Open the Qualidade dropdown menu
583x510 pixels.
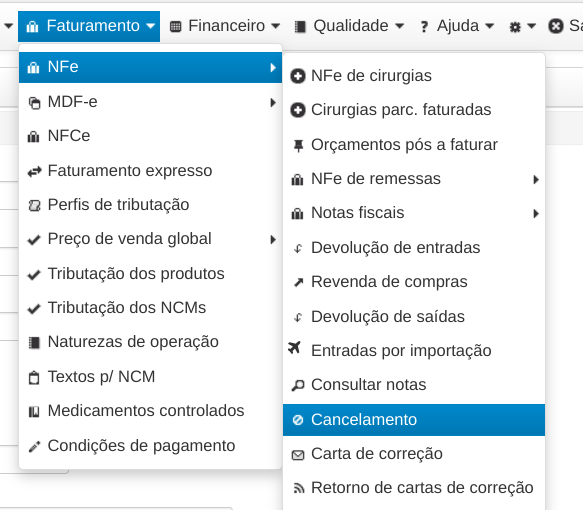pyautogui.click(x=349, y=26)
